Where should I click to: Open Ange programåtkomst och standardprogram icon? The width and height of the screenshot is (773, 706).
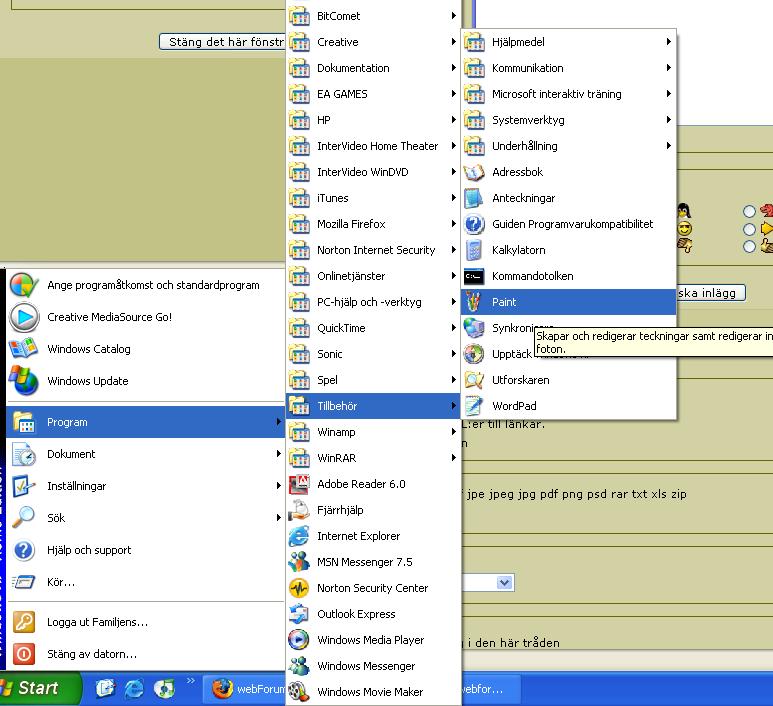[23, 285]
